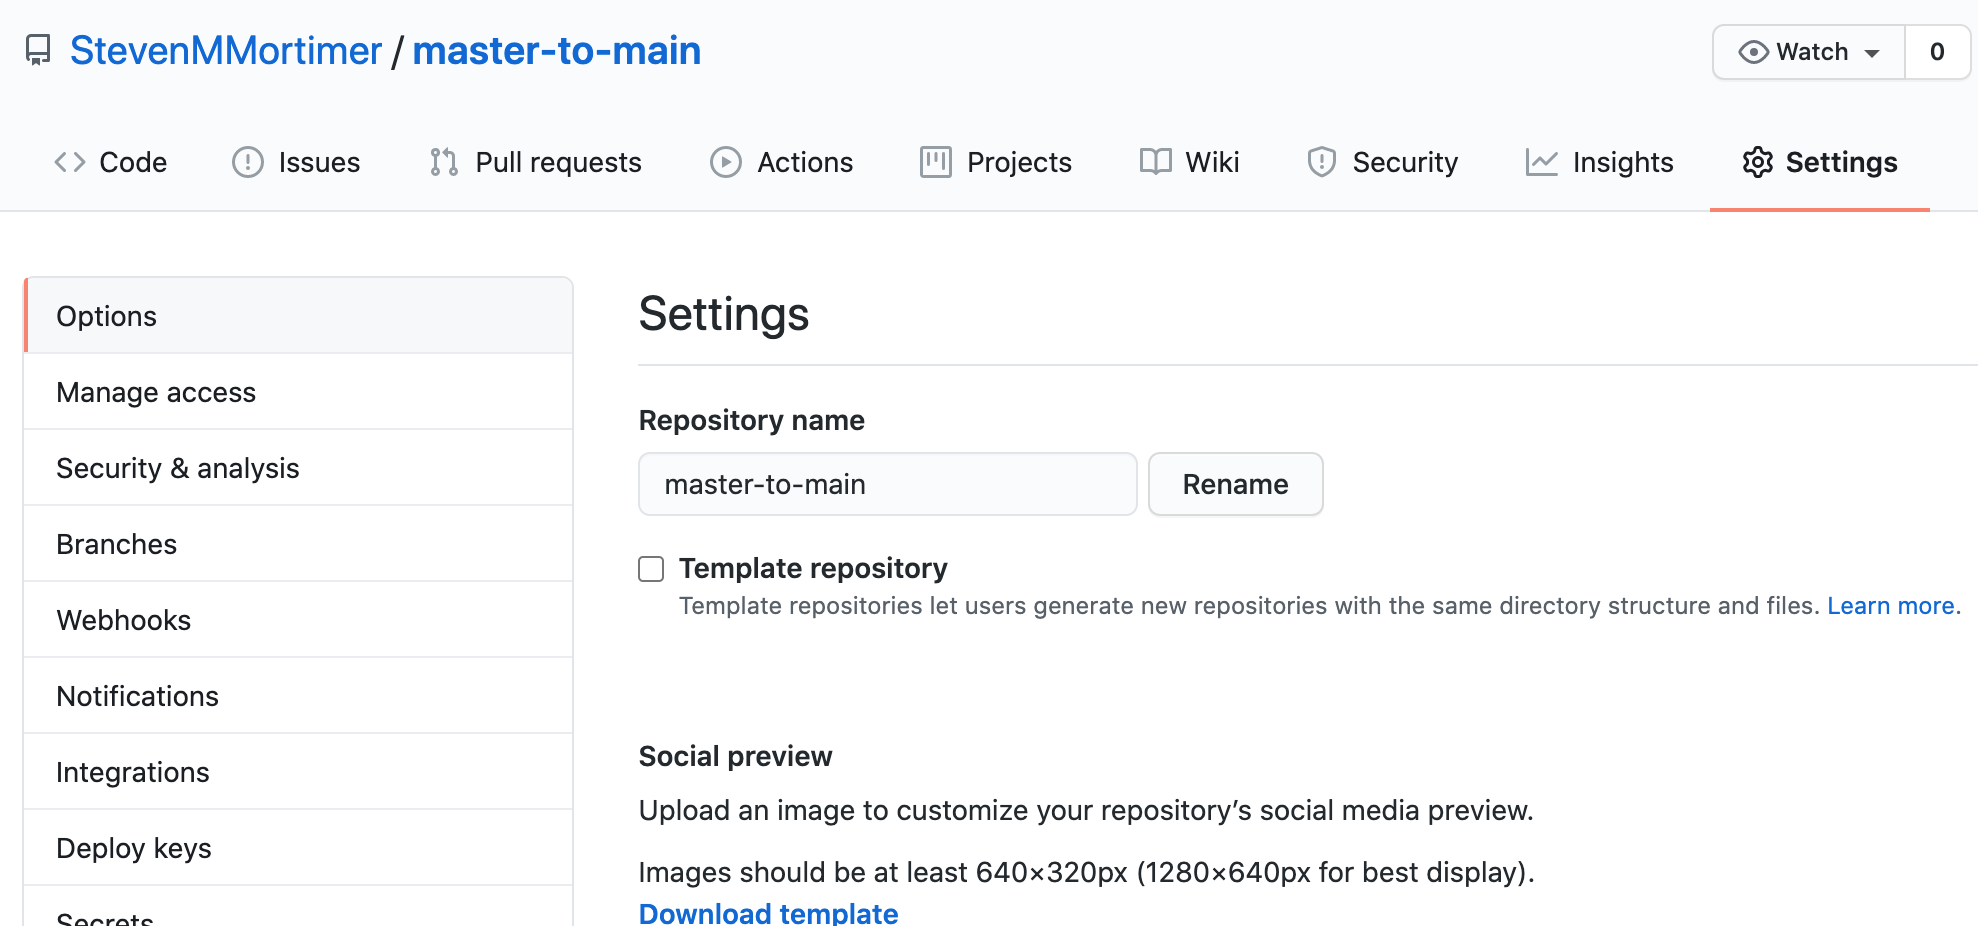
Task: Open the StevenMMortimer profile link
Action: [x=226, y=51]
